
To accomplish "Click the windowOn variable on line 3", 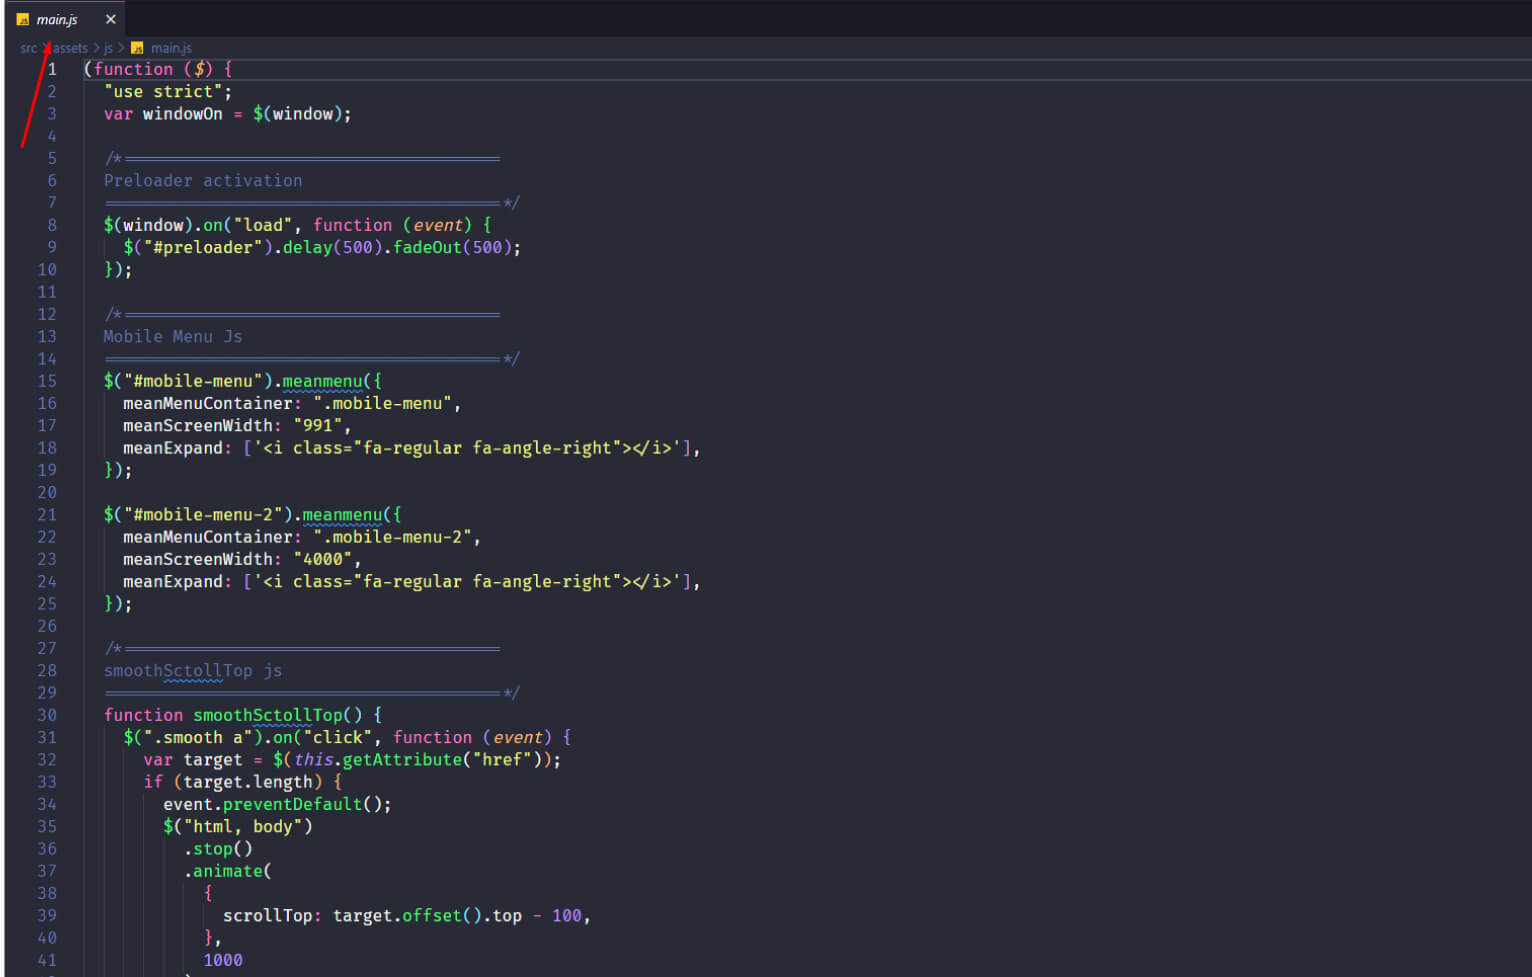I will click(x=182, y=113).
